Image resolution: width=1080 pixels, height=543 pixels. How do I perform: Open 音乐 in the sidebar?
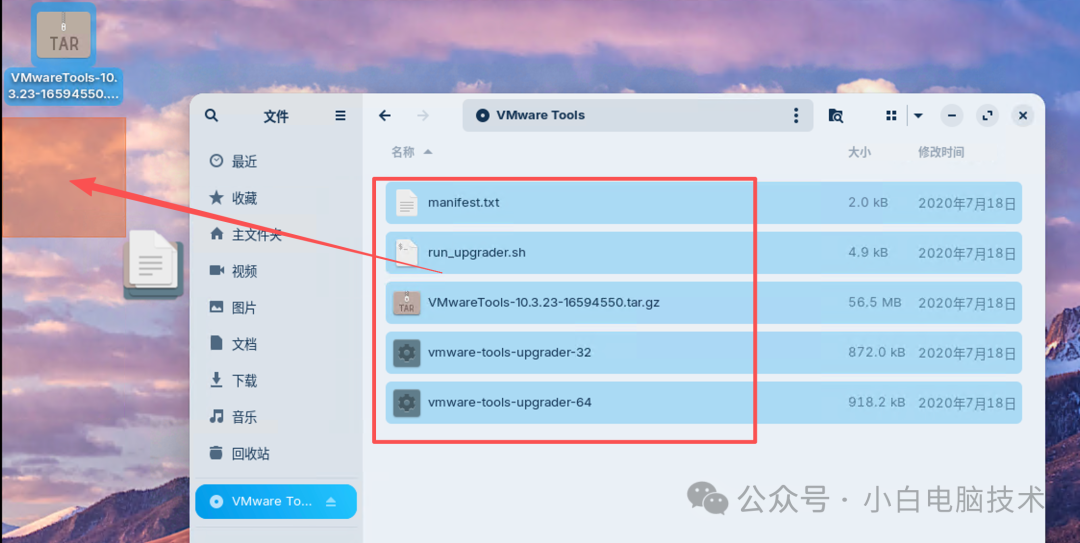click(245, 418)
